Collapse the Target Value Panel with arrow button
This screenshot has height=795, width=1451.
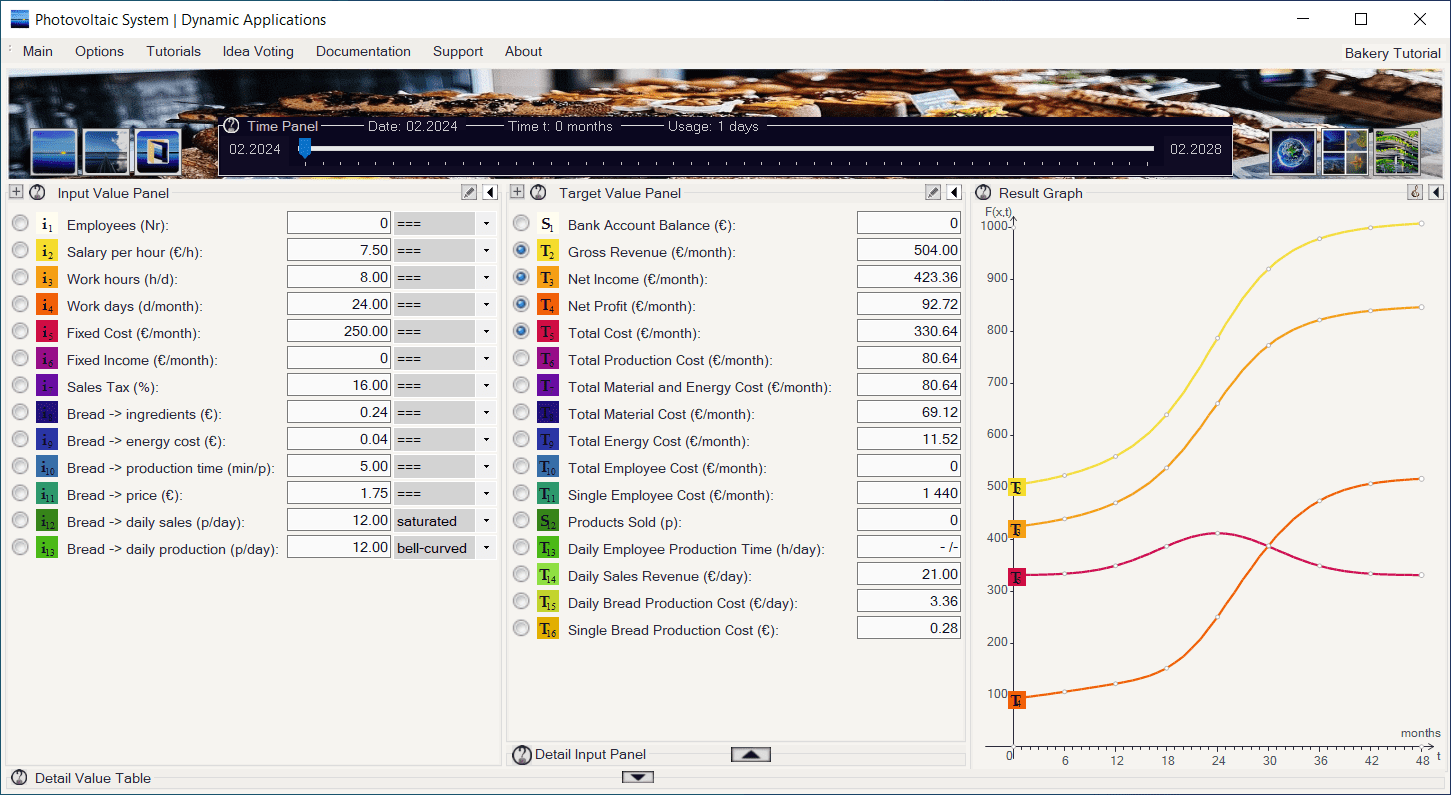click(954, 193)
